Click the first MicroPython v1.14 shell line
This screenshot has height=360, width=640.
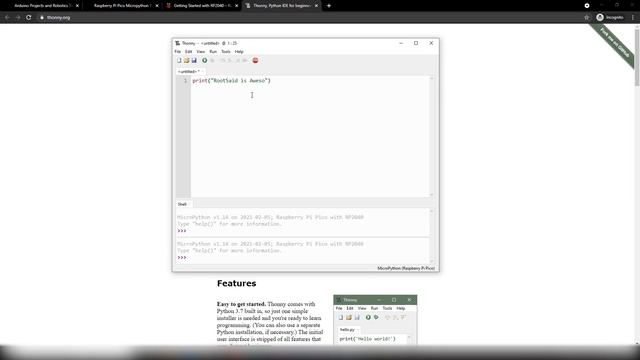pos(270,217)
